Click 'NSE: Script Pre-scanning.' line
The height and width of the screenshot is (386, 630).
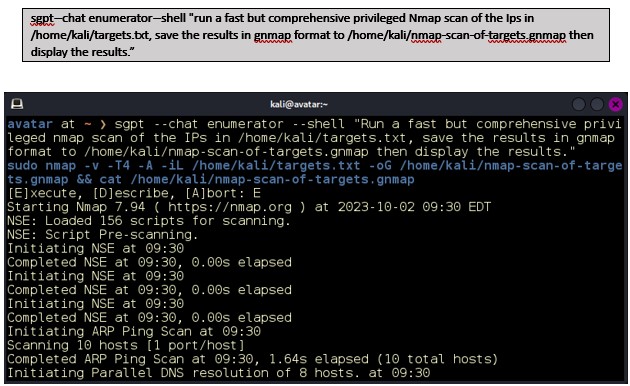pos(102,235)
